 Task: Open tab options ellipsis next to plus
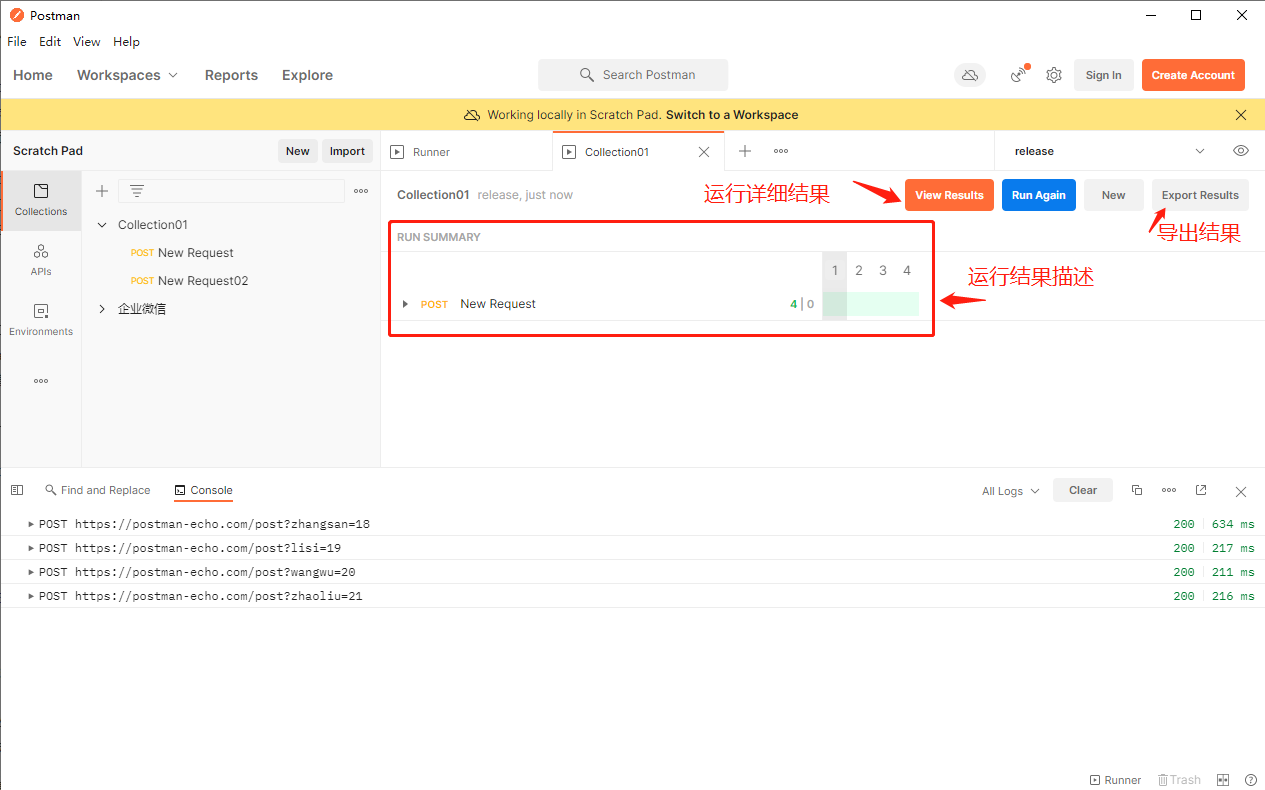point(781,151)
